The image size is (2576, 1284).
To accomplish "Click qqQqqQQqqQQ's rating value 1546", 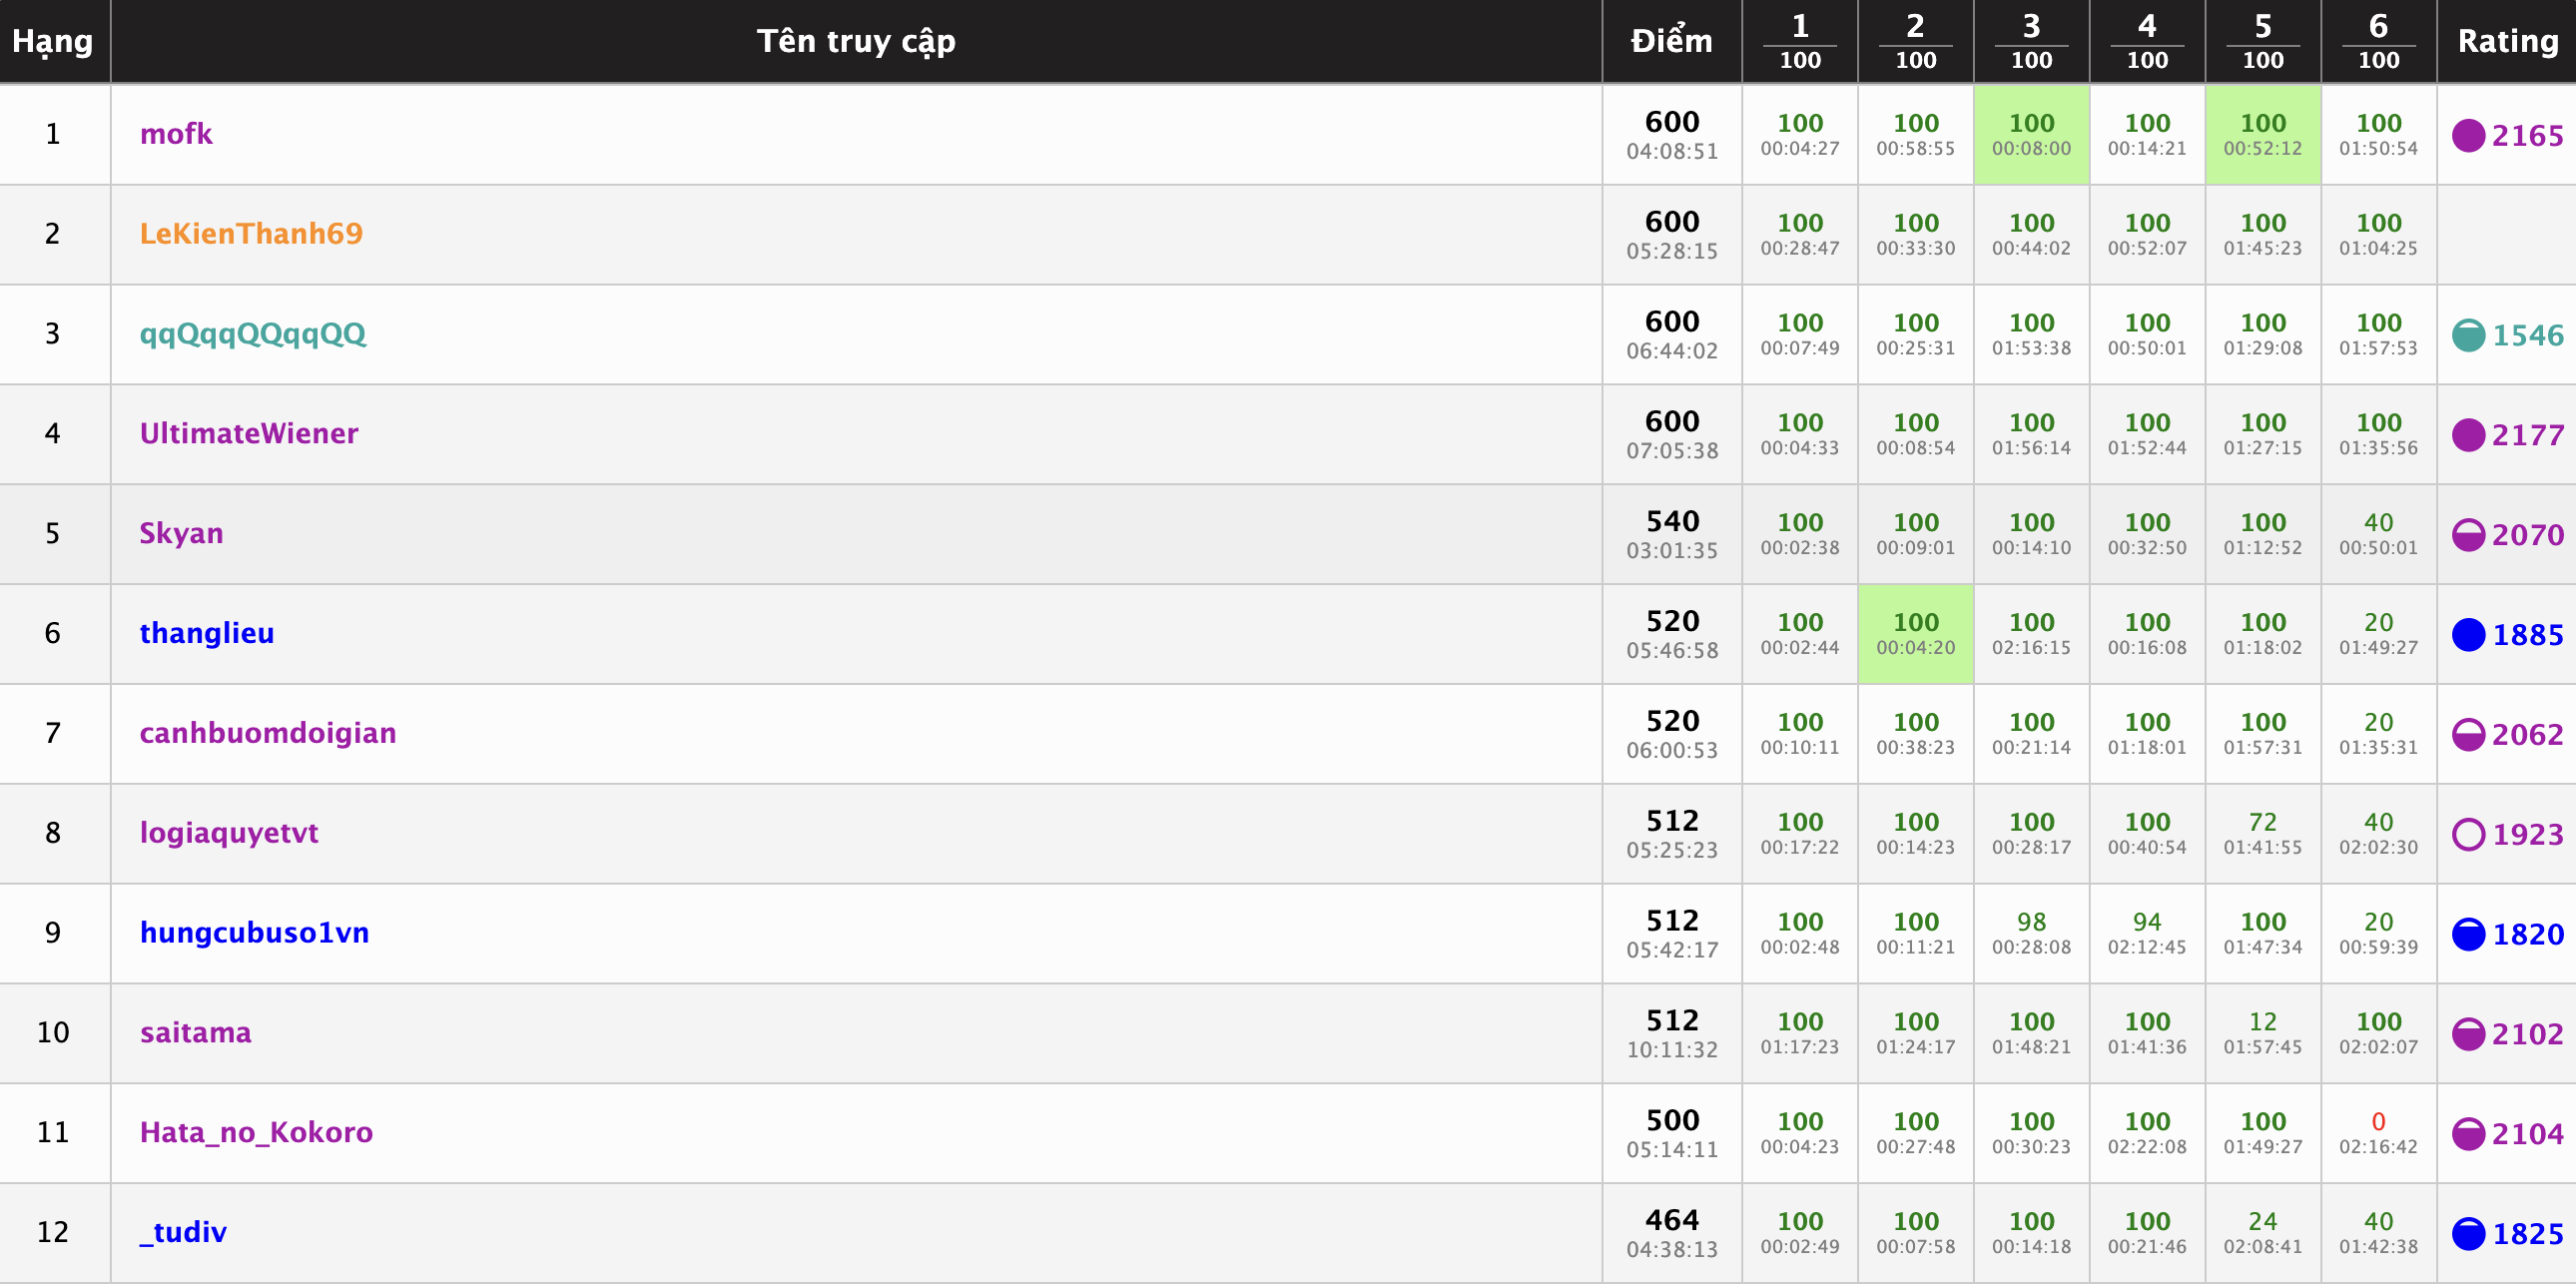I will click(2528, 335).
